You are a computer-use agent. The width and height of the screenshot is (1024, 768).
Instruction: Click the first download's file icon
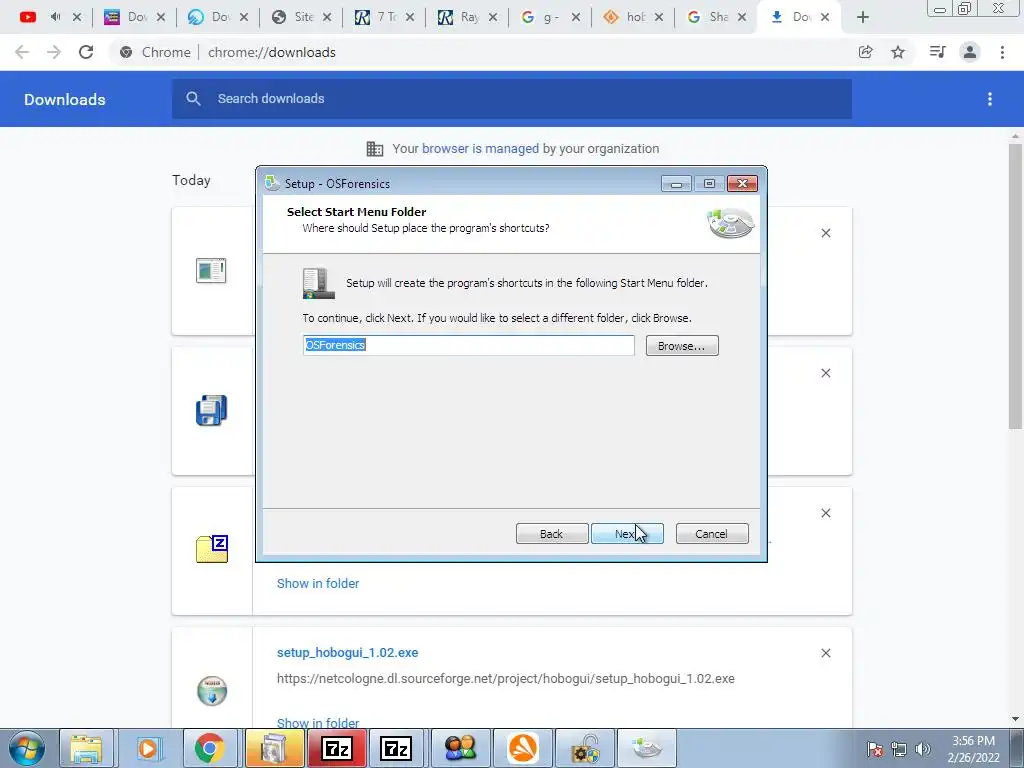(211, 270)
